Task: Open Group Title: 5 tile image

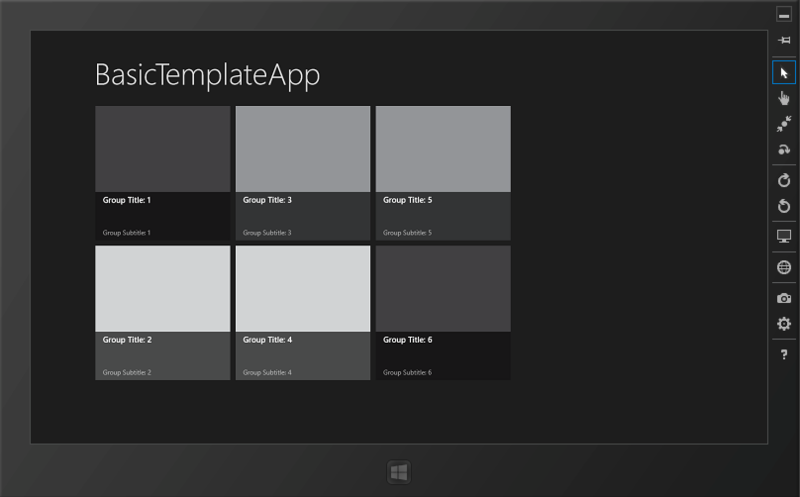Action: pyautogui.click(x=443, y=149)
